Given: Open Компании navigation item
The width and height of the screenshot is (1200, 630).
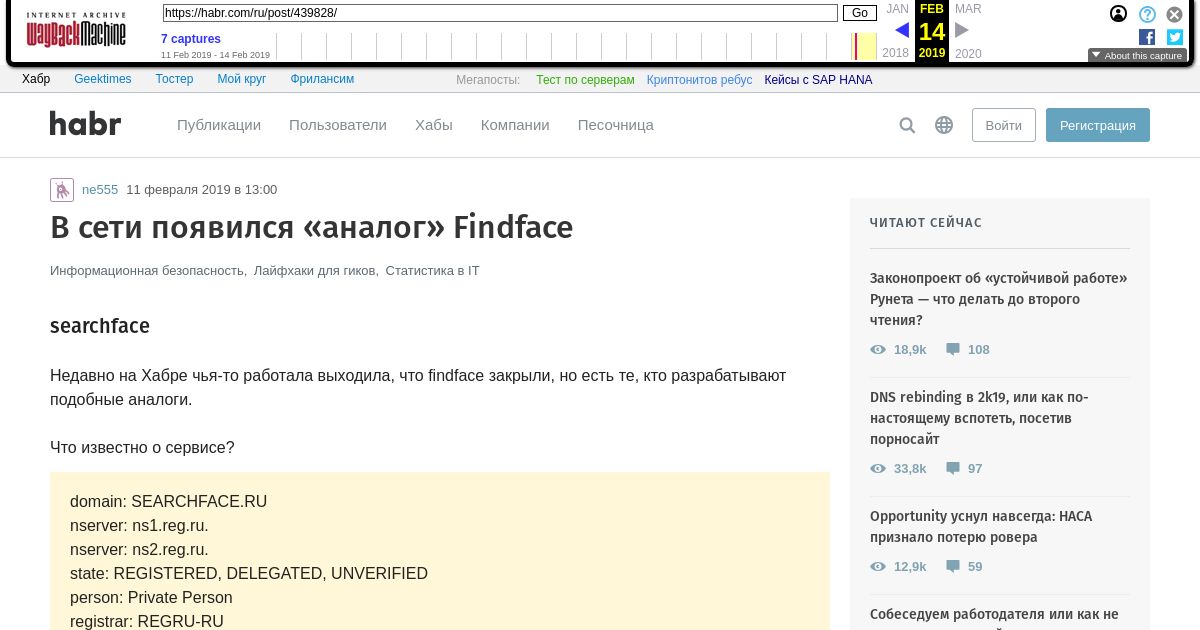Looking at the screenshot, I should [515, 125].
